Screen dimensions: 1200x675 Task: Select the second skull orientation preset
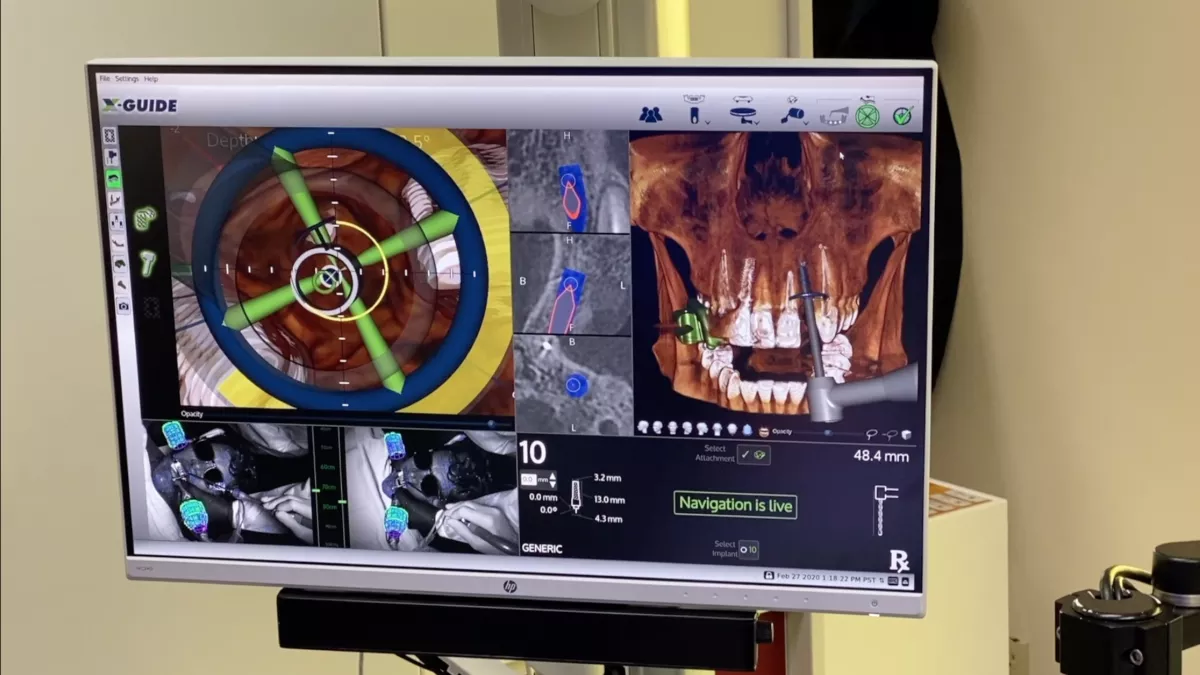tap(658, 428)
